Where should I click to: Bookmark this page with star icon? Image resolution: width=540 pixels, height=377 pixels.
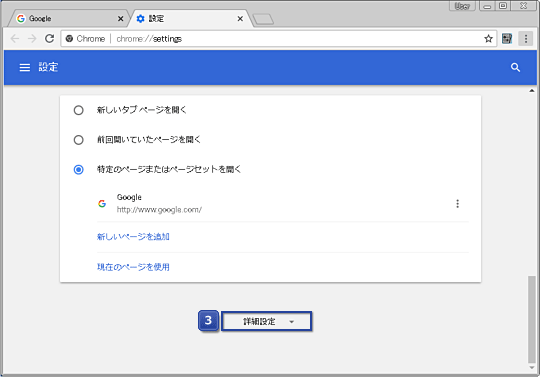[x=488, y=39]
